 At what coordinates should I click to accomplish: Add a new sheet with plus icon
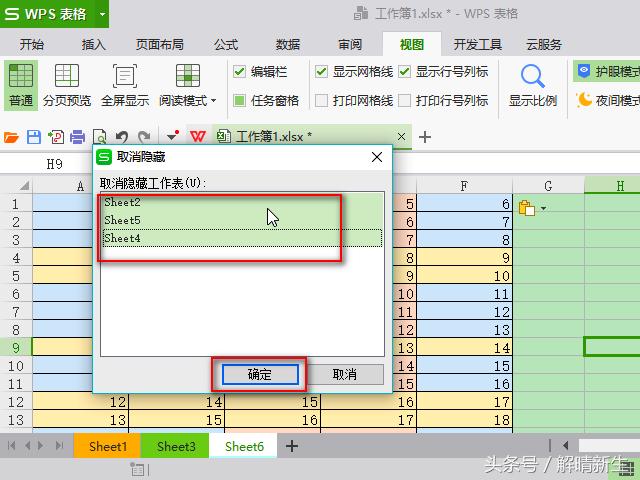tap(291, 446)
